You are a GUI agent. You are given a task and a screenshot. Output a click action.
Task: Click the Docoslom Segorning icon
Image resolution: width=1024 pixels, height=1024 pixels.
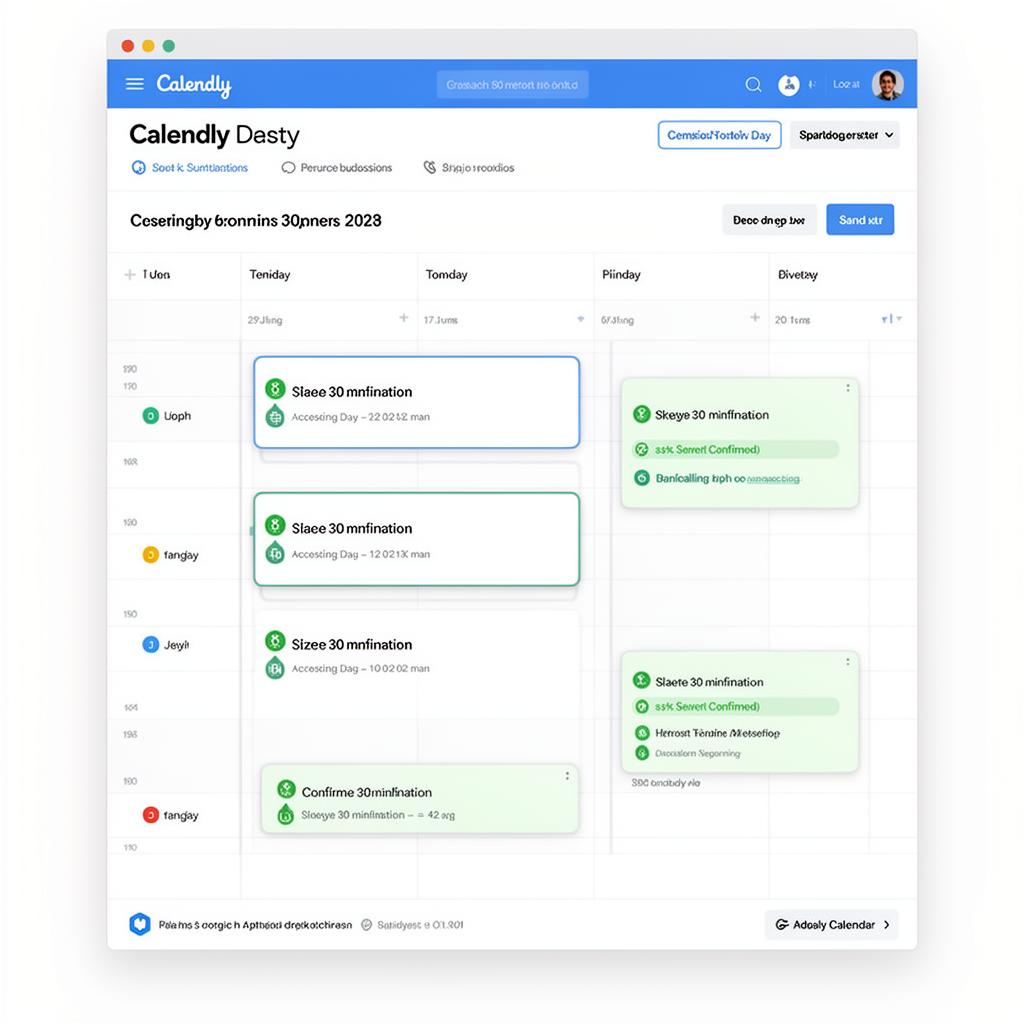pos(642,753)
